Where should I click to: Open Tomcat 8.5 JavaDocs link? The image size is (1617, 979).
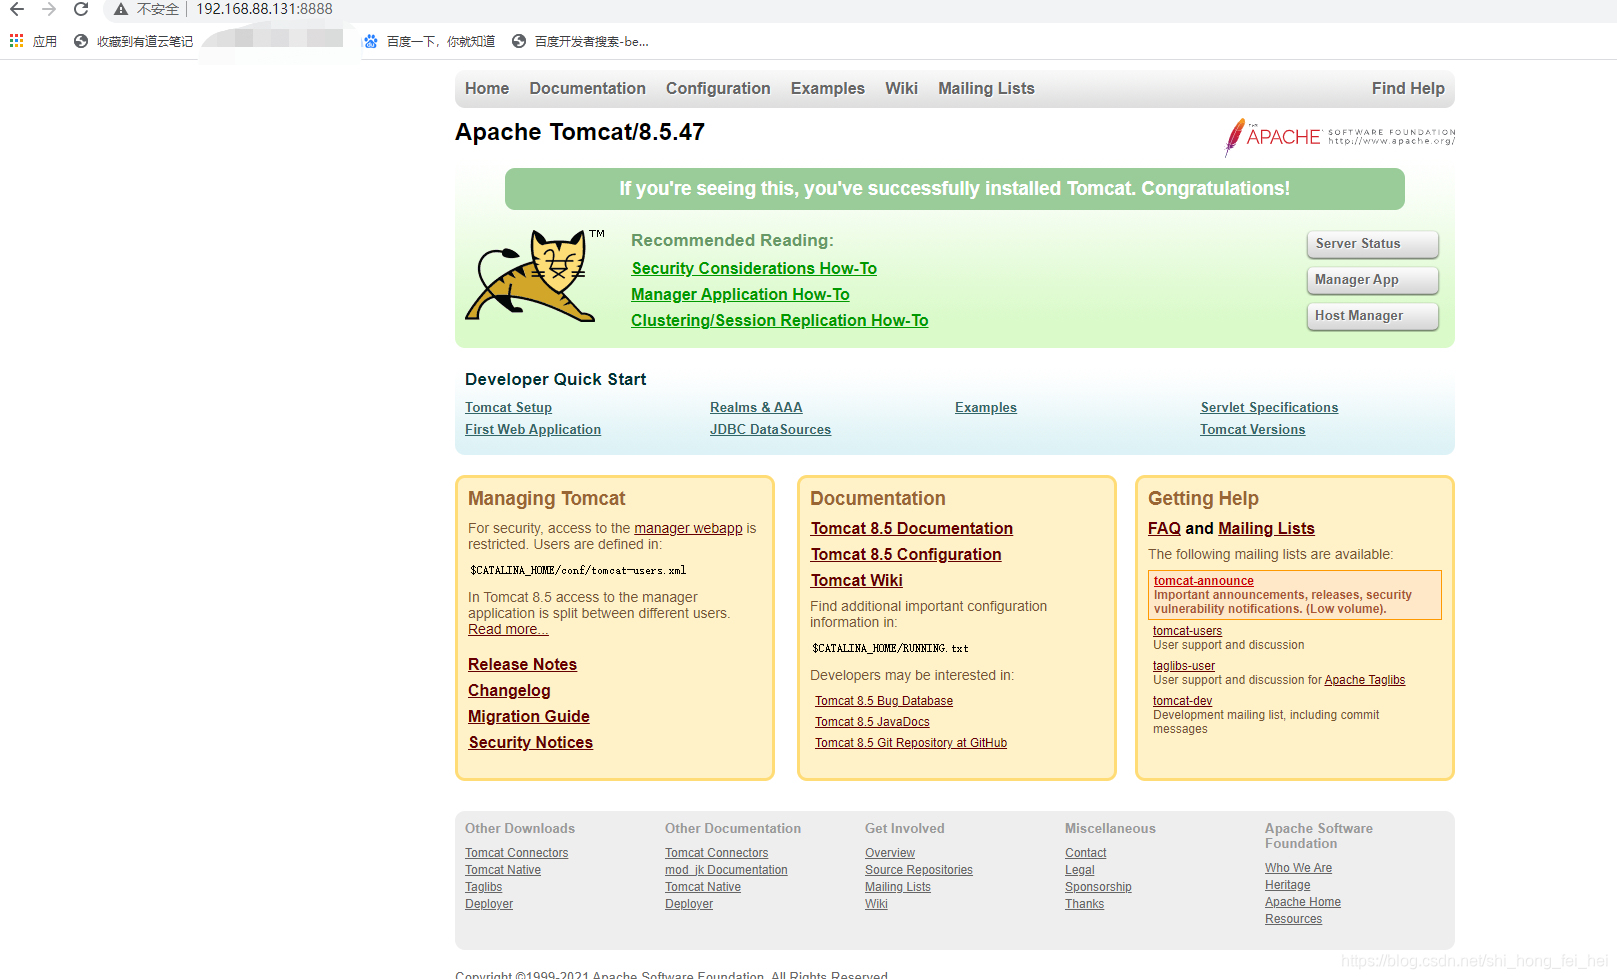pyautogui.click(x=872, y=722)
